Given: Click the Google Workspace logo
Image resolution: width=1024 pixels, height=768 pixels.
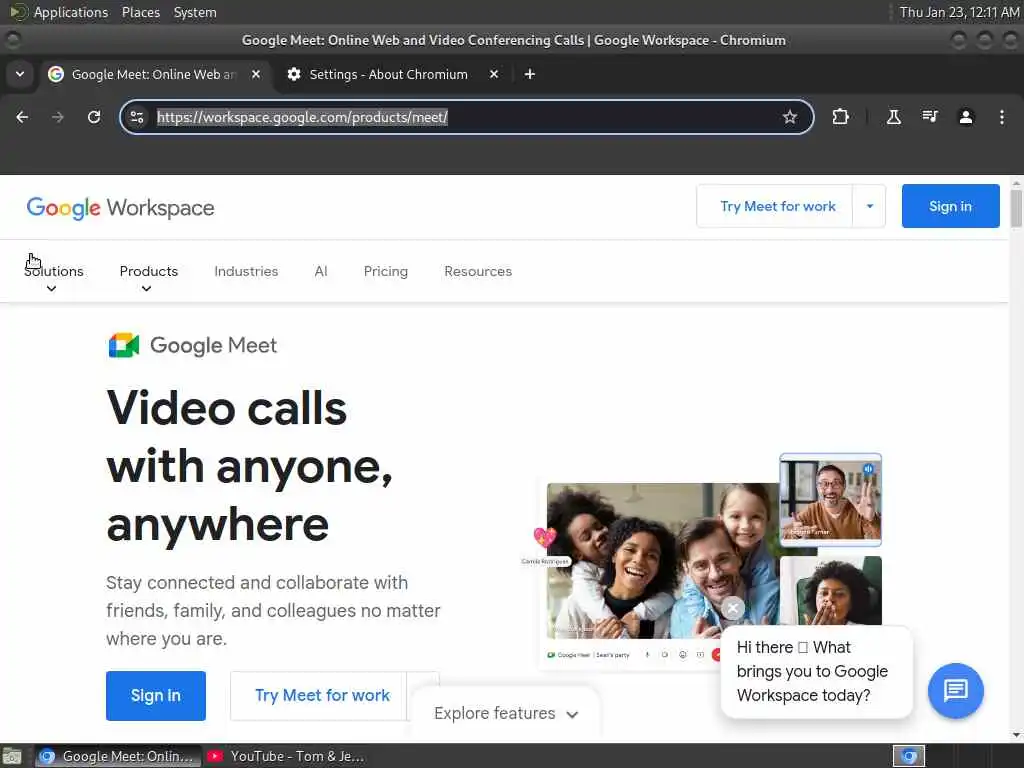Looking at the screenshot, I should [x=120, y=208].
